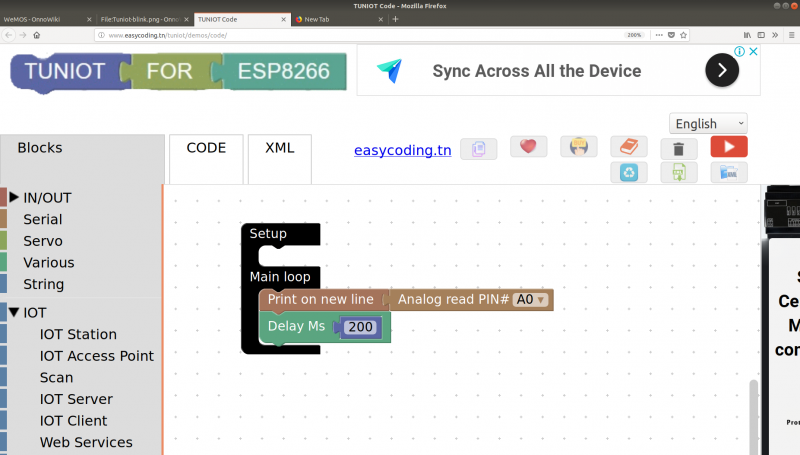Click the green save file icon
The image size is (800, 455).
tap(679, 172)
